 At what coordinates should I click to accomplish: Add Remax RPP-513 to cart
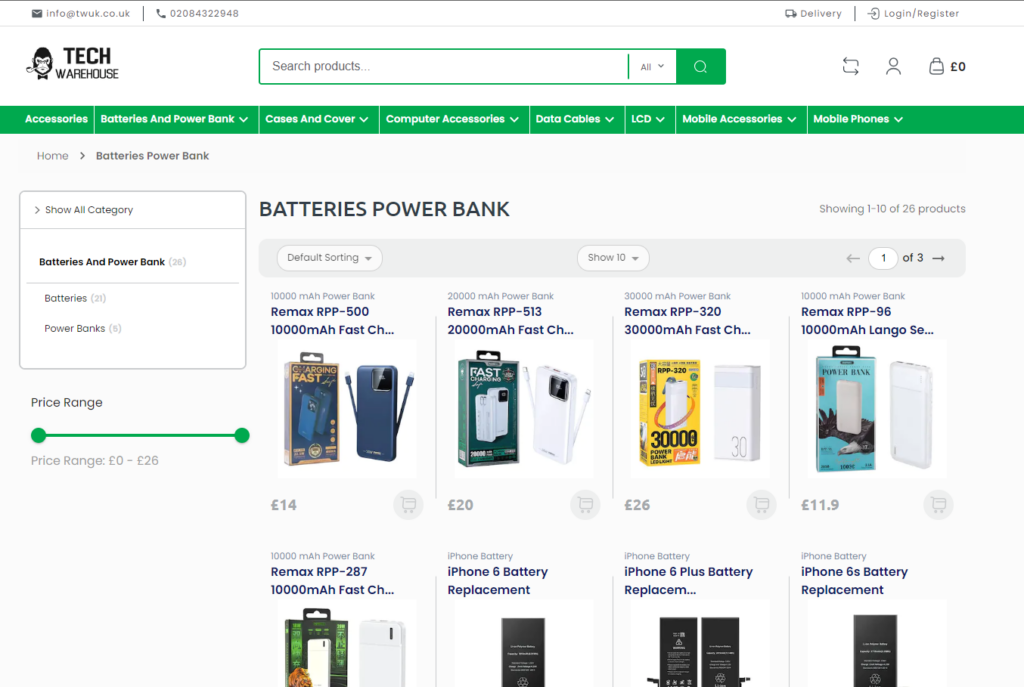(x=585, y=505)
